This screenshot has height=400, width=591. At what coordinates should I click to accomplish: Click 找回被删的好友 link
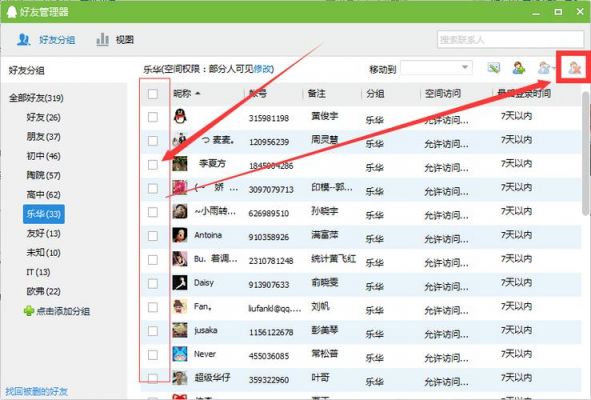click(37, 391)
